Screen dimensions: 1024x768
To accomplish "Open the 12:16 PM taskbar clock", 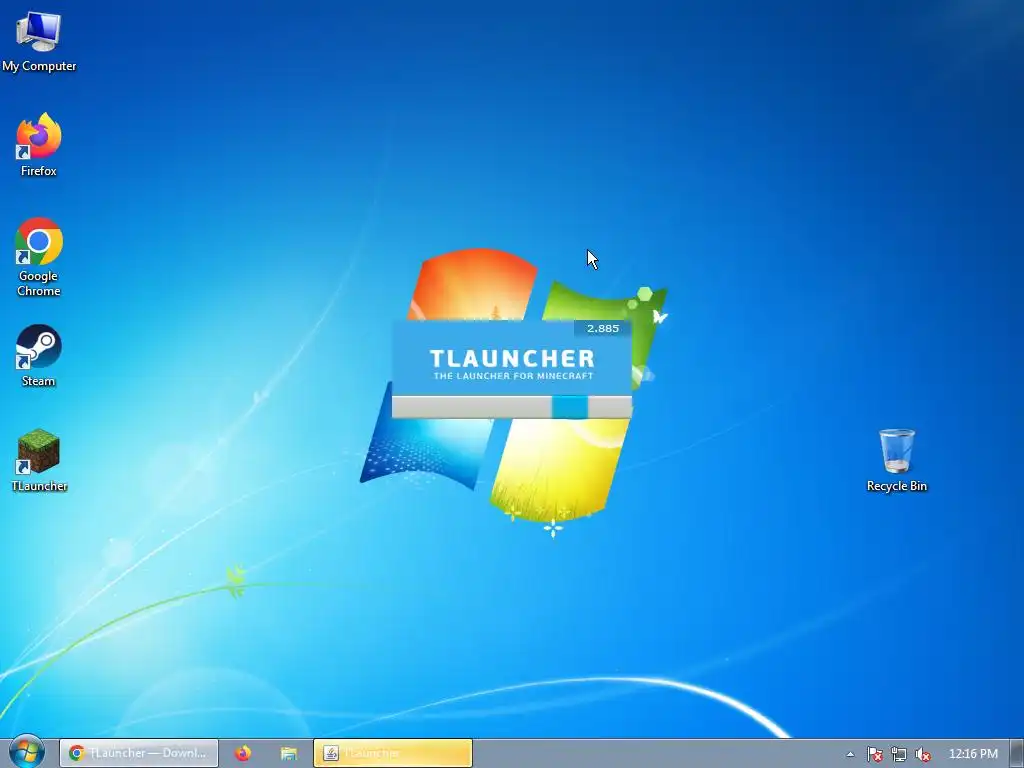I will click(x=973, y=754).
